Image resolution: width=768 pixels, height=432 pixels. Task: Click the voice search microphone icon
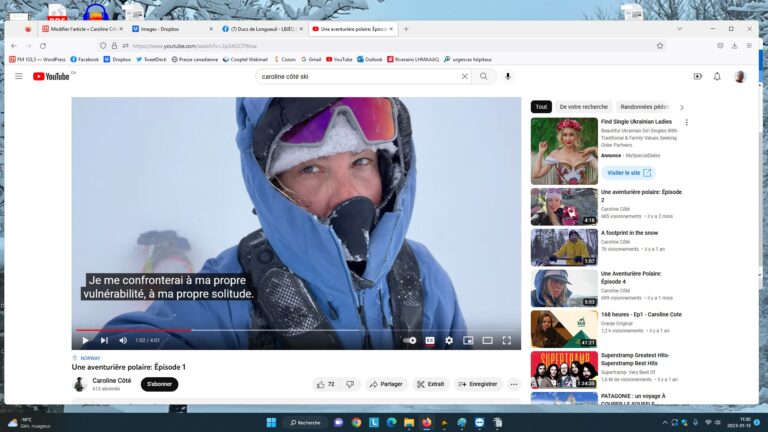tap(507, 76)
